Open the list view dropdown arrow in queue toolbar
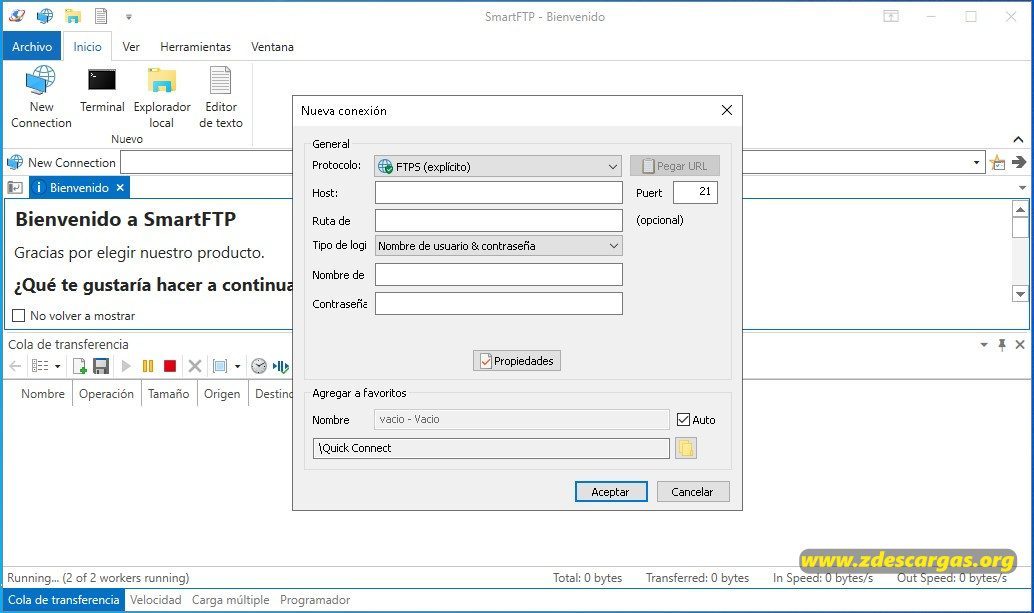This screenshot has width=1034, height=613. click(x=57, y=366)
